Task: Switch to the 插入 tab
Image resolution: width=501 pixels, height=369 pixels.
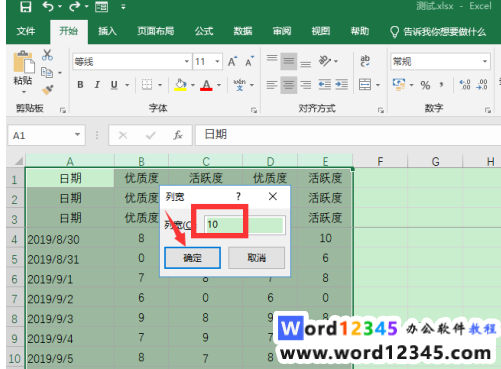Action: tap(107, 31)
